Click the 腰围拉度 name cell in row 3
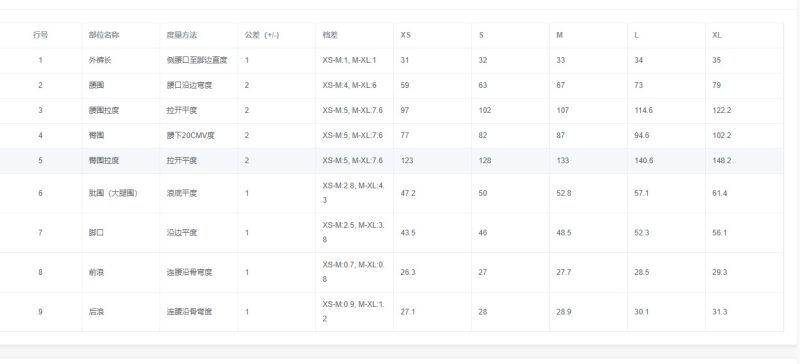 click(104, 110)
